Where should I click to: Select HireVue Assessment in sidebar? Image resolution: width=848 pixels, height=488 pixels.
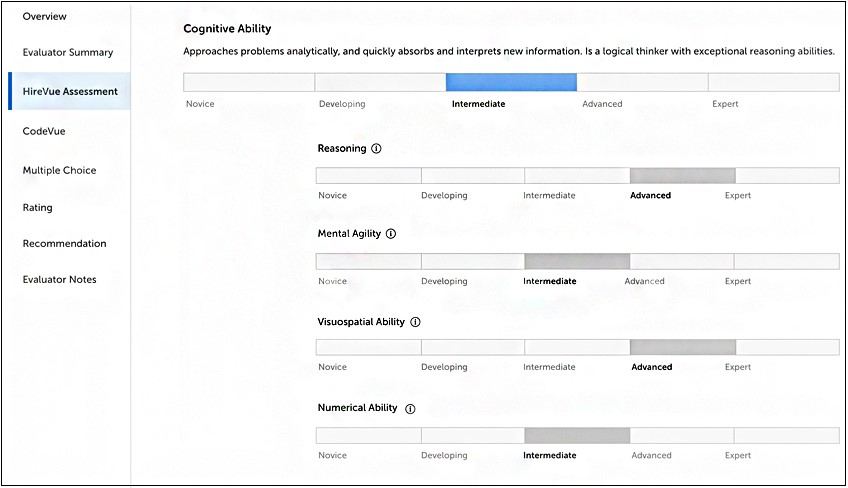[70, 91]
